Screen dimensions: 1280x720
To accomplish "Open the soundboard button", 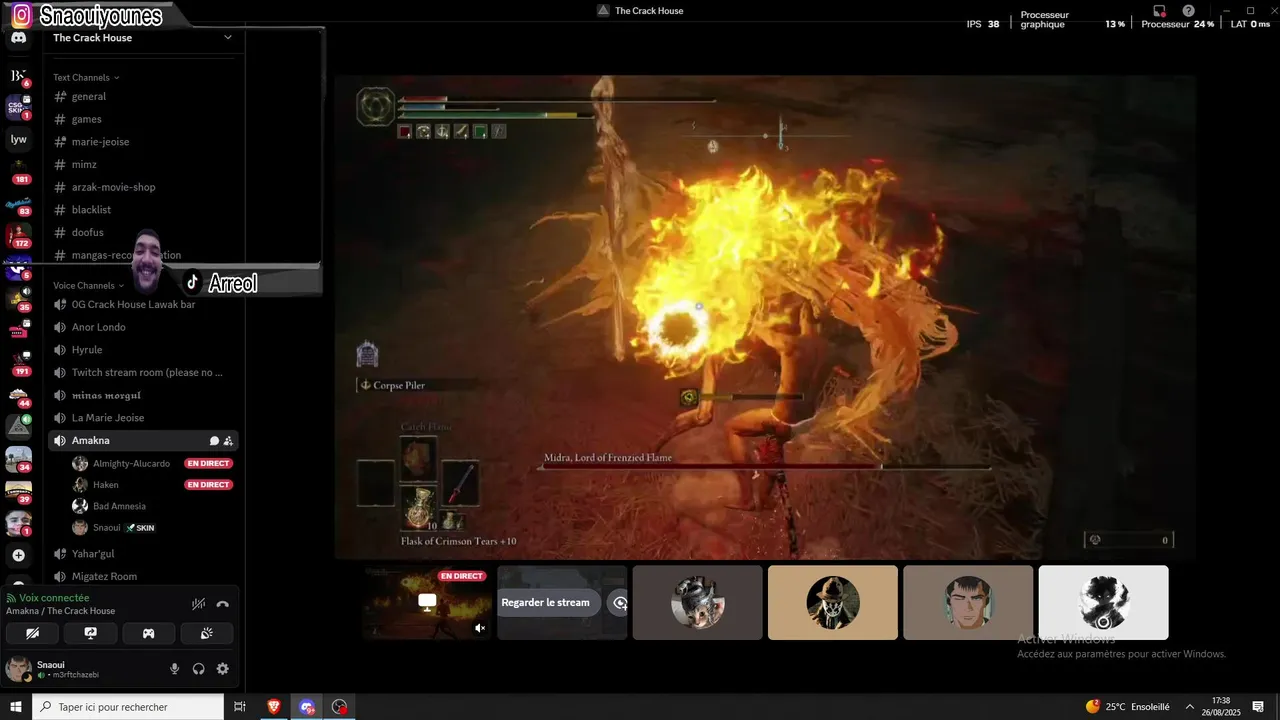I will [x=207, y=633].
